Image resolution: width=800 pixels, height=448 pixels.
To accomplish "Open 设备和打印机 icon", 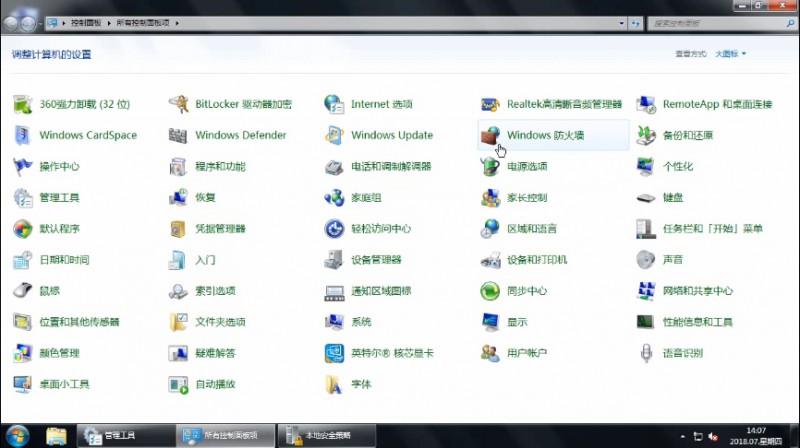I will click(490, 260).
